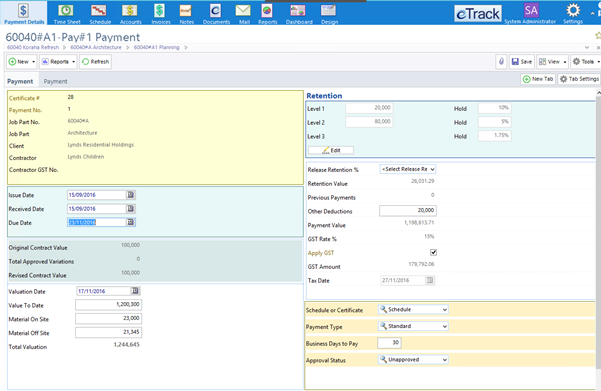
Task: Collapse the breadcrumb bar chevron
Action: pyautogui.click(x=587, y=48)
